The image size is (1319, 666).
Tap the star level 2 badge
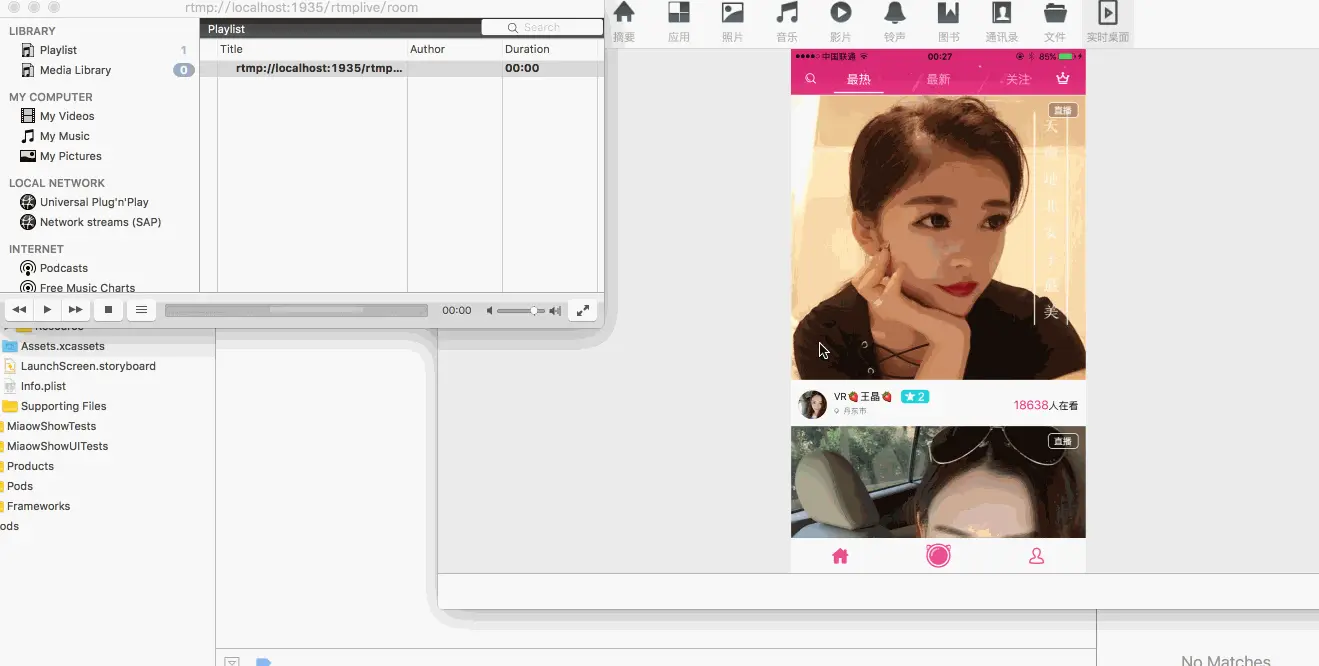(x=915, y=397)
